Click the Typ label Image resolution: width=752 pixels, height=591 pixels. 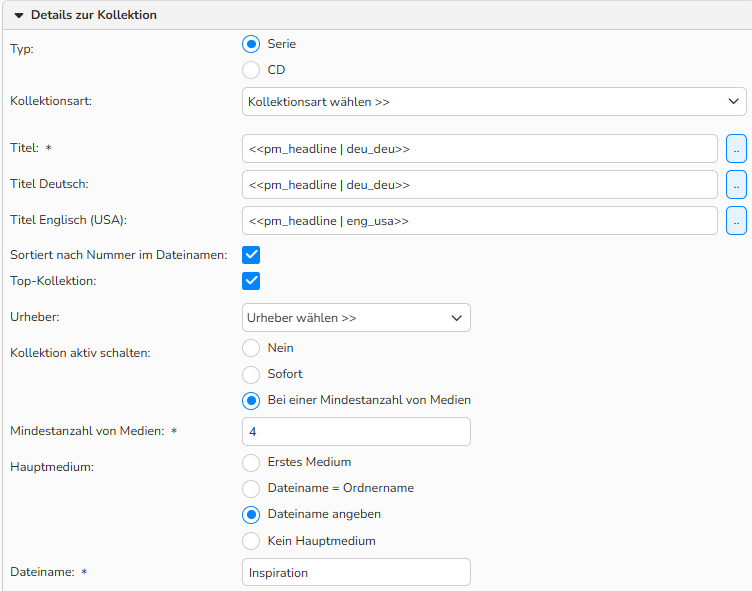[x=22, y=49]
